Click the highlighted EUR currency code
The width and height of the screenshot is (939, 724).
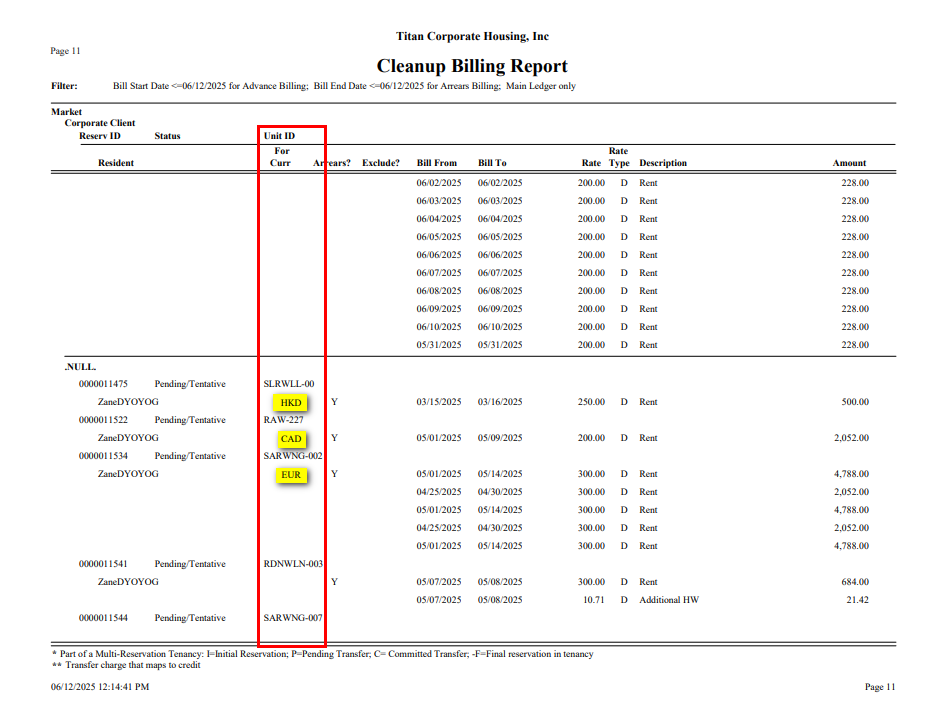point(291,475)
